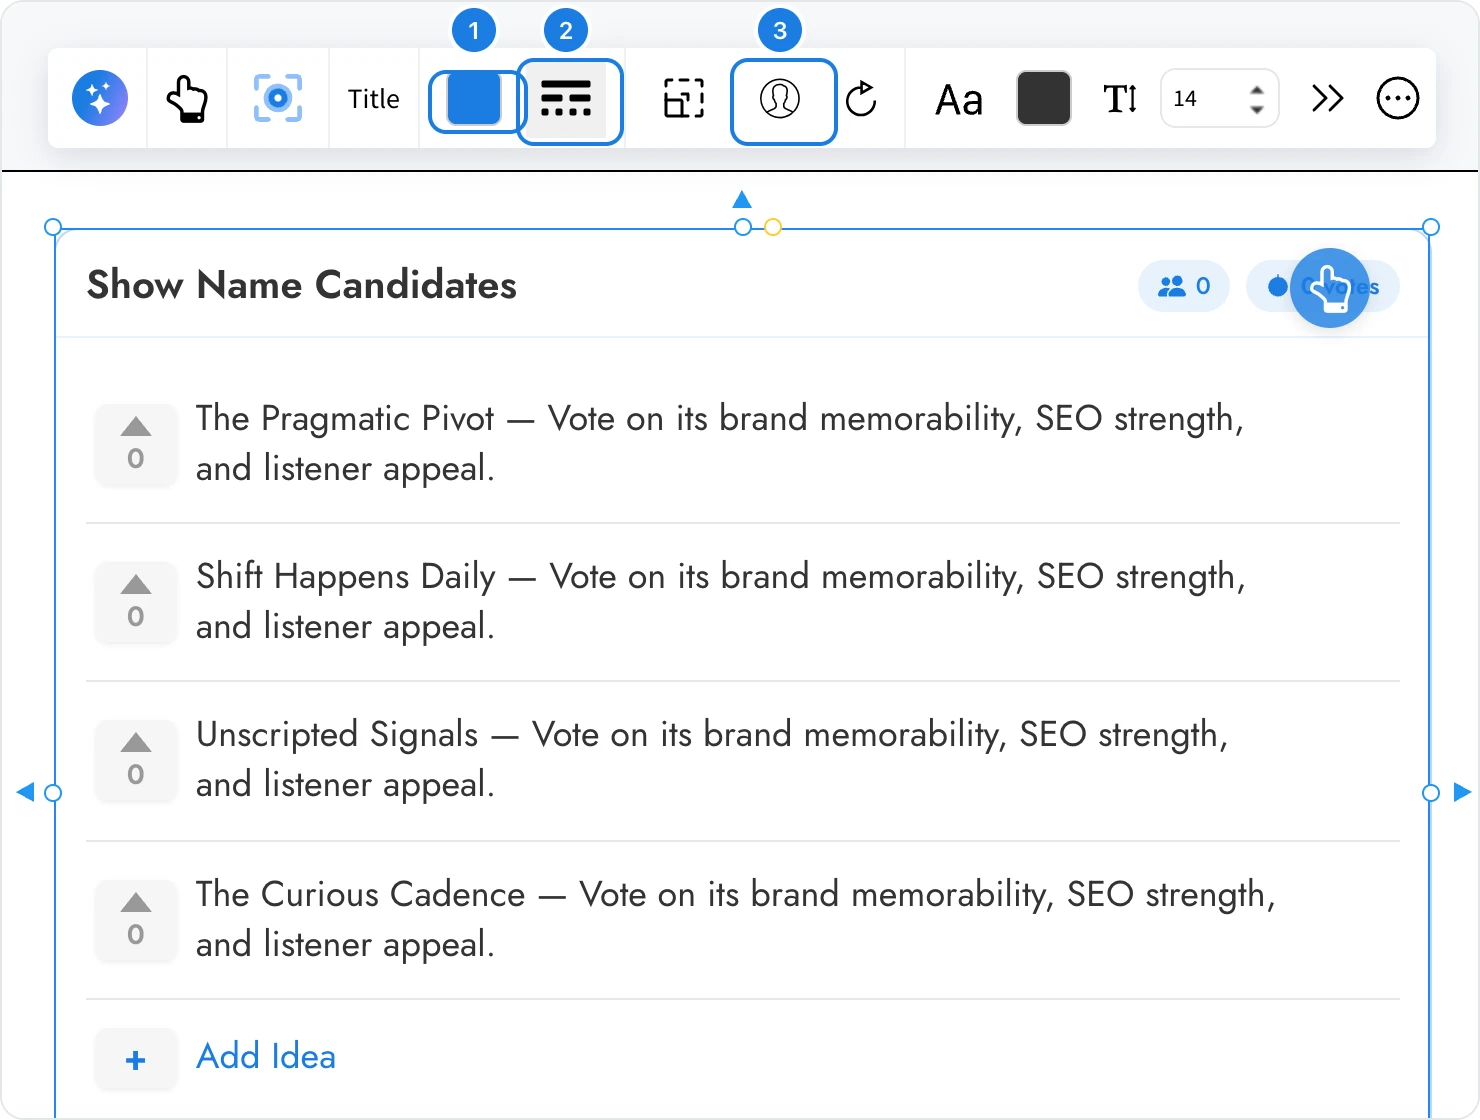Select The Curious Cadence idea text
1480x1120 pixels.
pyautogui.click(x=736, y=919)
